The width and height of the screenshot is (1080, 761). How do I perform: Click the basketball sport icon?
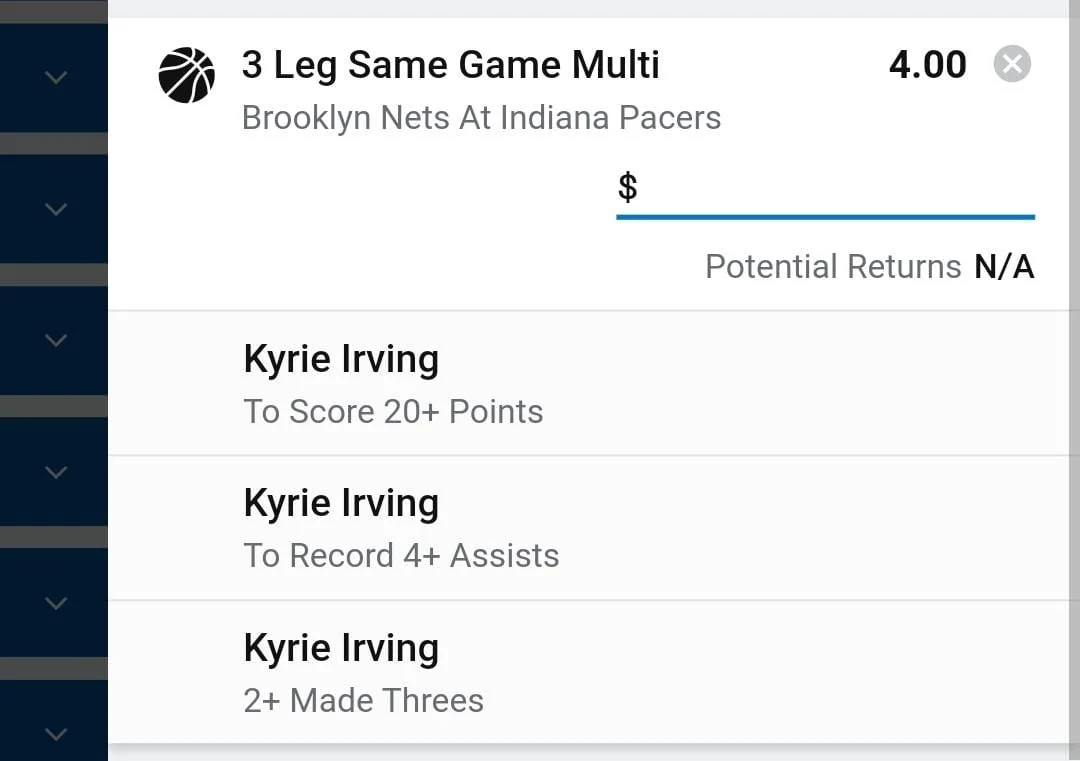click(187, 75)
